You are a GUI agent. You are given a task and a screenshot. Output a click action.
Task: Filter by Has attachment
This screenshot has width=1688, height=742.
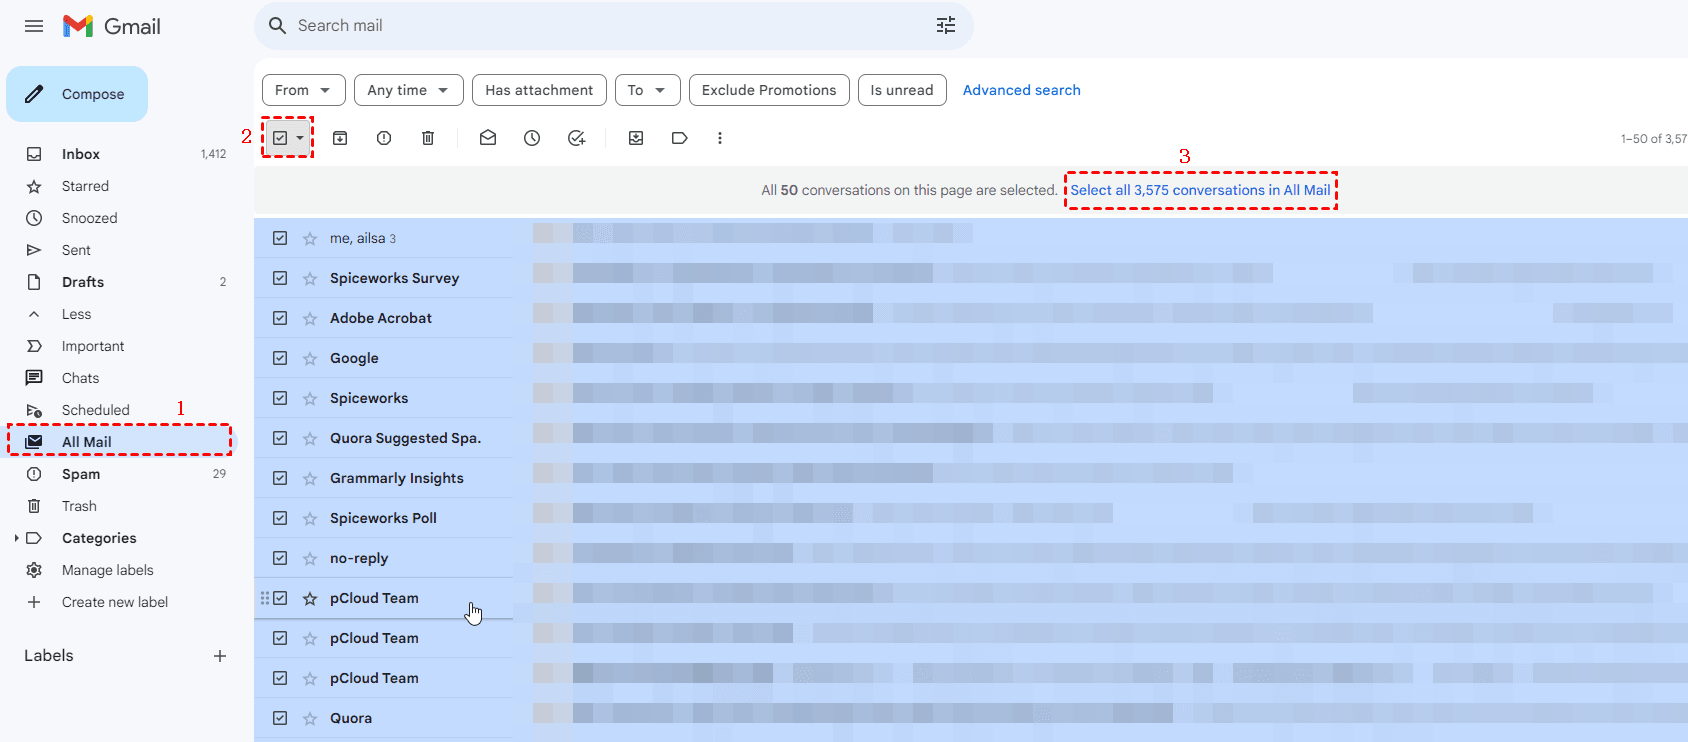click(539, 90)
